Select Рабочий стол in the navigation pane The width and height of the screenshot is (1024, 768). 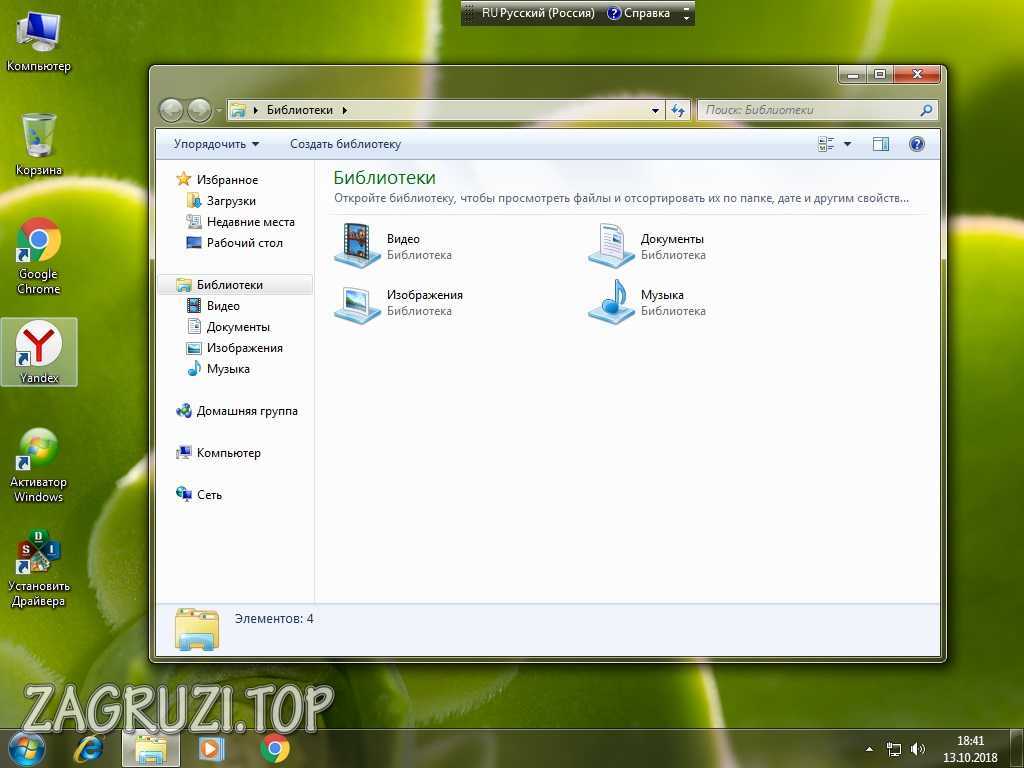(245, 243)
